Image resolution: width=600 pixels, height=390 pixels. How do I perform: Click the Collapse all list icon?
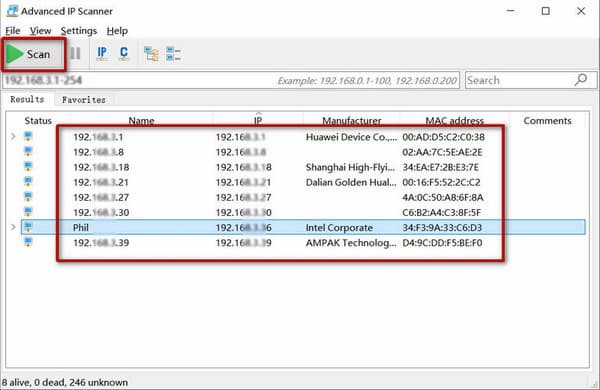point(173,54)
